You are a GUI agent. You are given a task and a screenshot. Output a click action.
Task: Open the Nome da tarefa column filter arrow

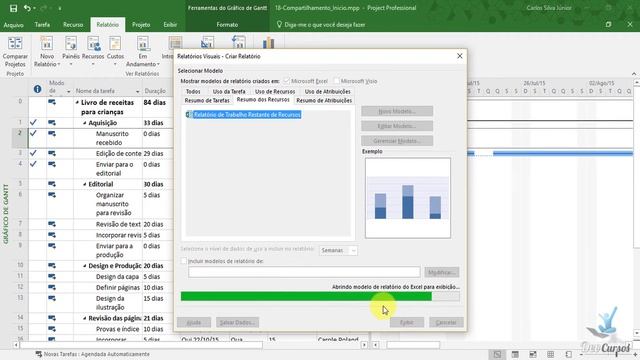click(138, 91)
